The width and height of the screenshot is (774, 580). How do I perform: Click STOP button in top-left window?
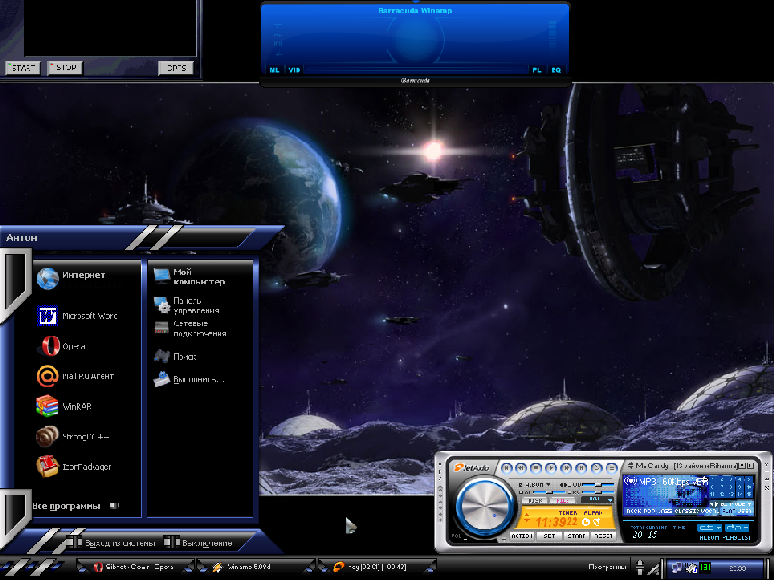65,68
